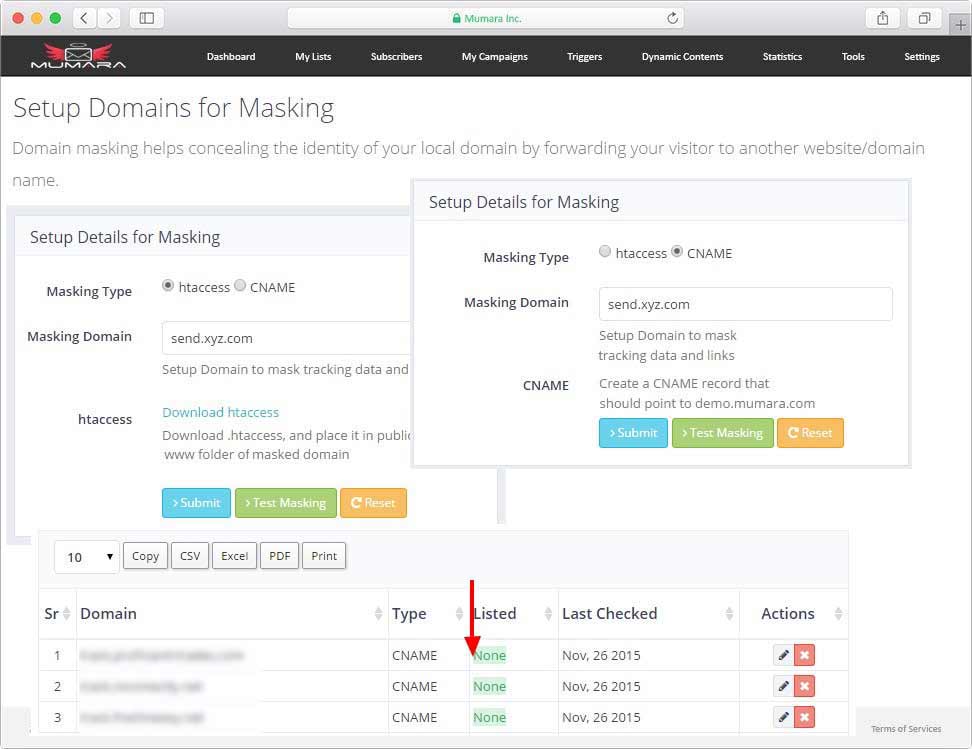Open the rows-per-page dropdown showing 10
Viewport: 972px width, 749px height.
86,557
